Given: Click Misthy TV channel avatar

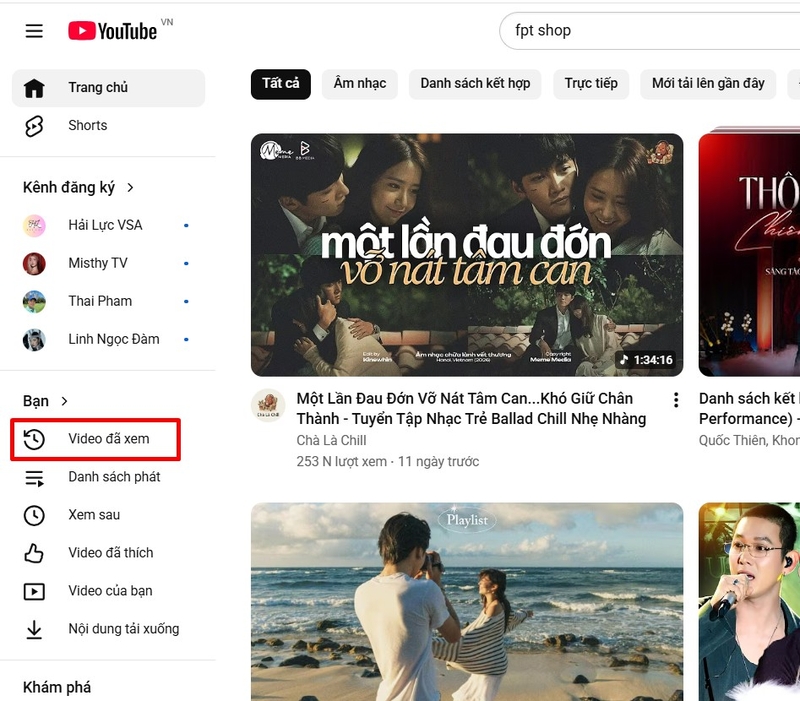Looking at the screenshot, I should click(34, 263).
